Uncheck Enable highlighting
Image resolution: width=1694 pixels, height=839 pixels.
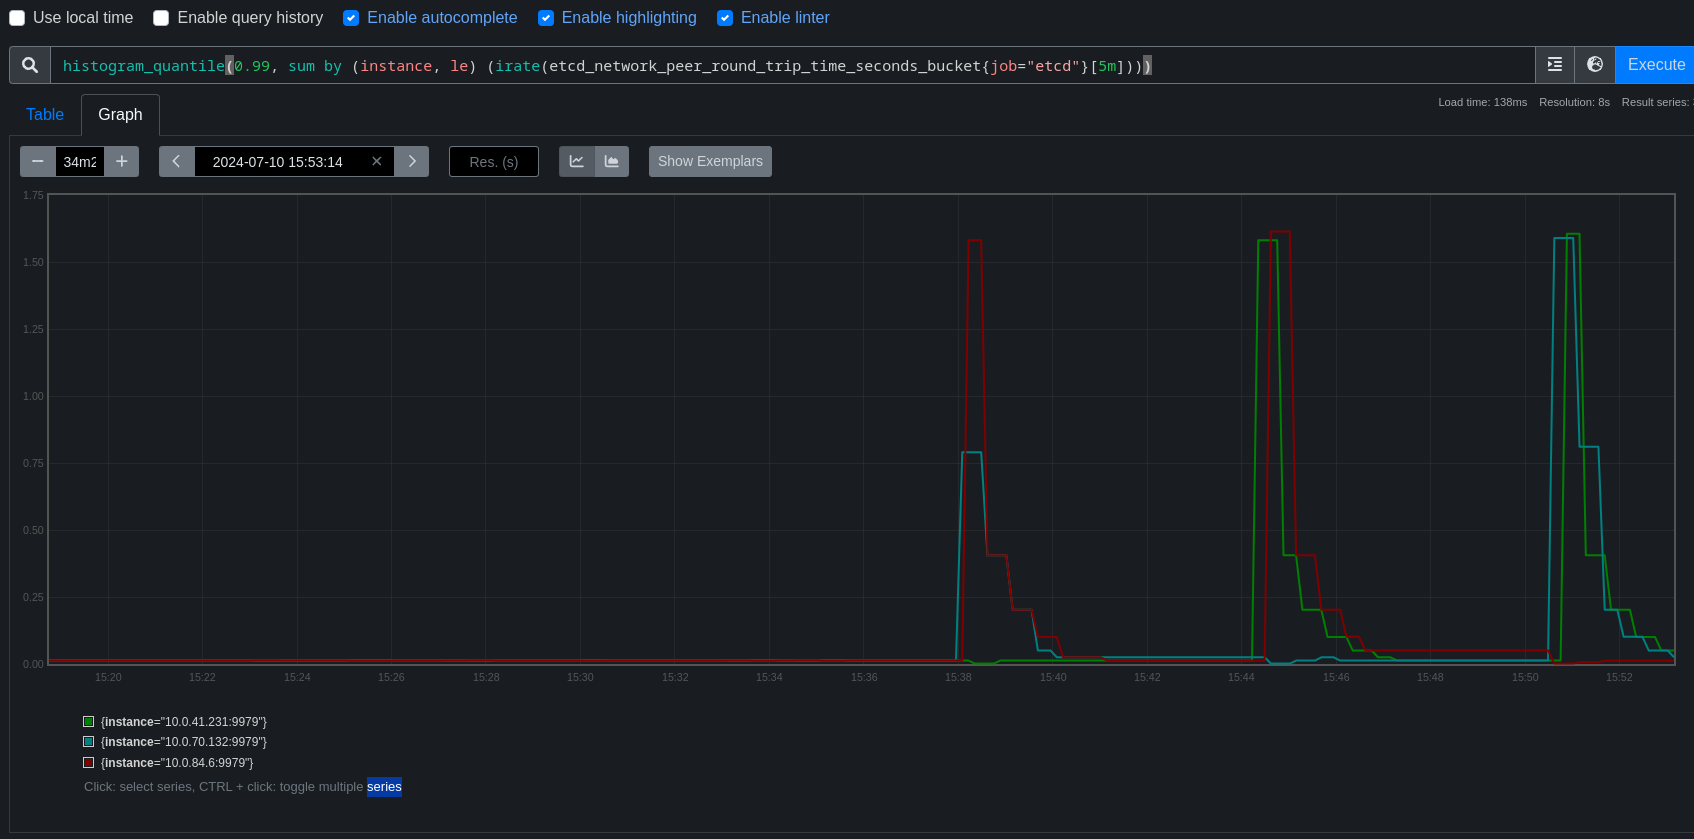coord(546,18)
